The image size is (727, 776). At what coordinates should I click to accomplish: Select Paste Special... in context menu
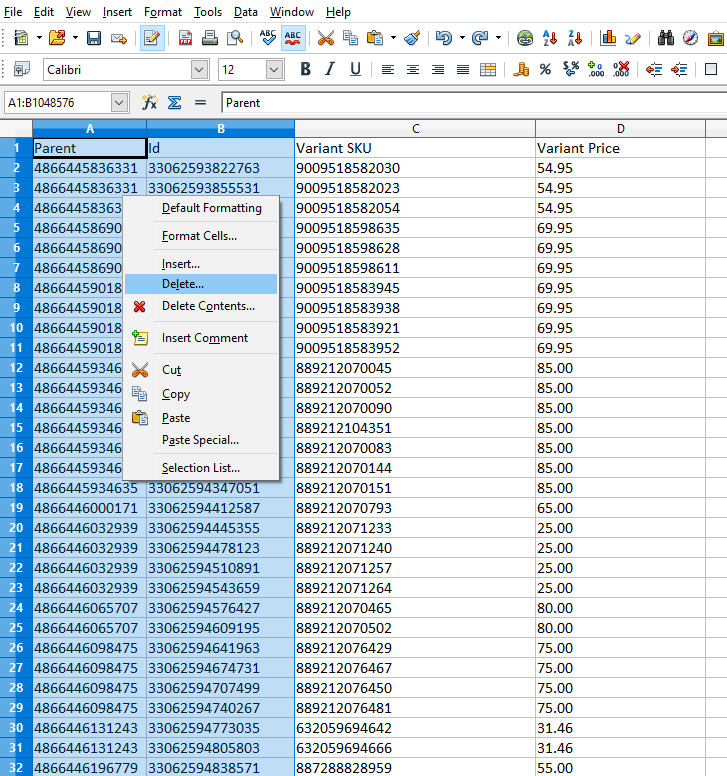200,440
